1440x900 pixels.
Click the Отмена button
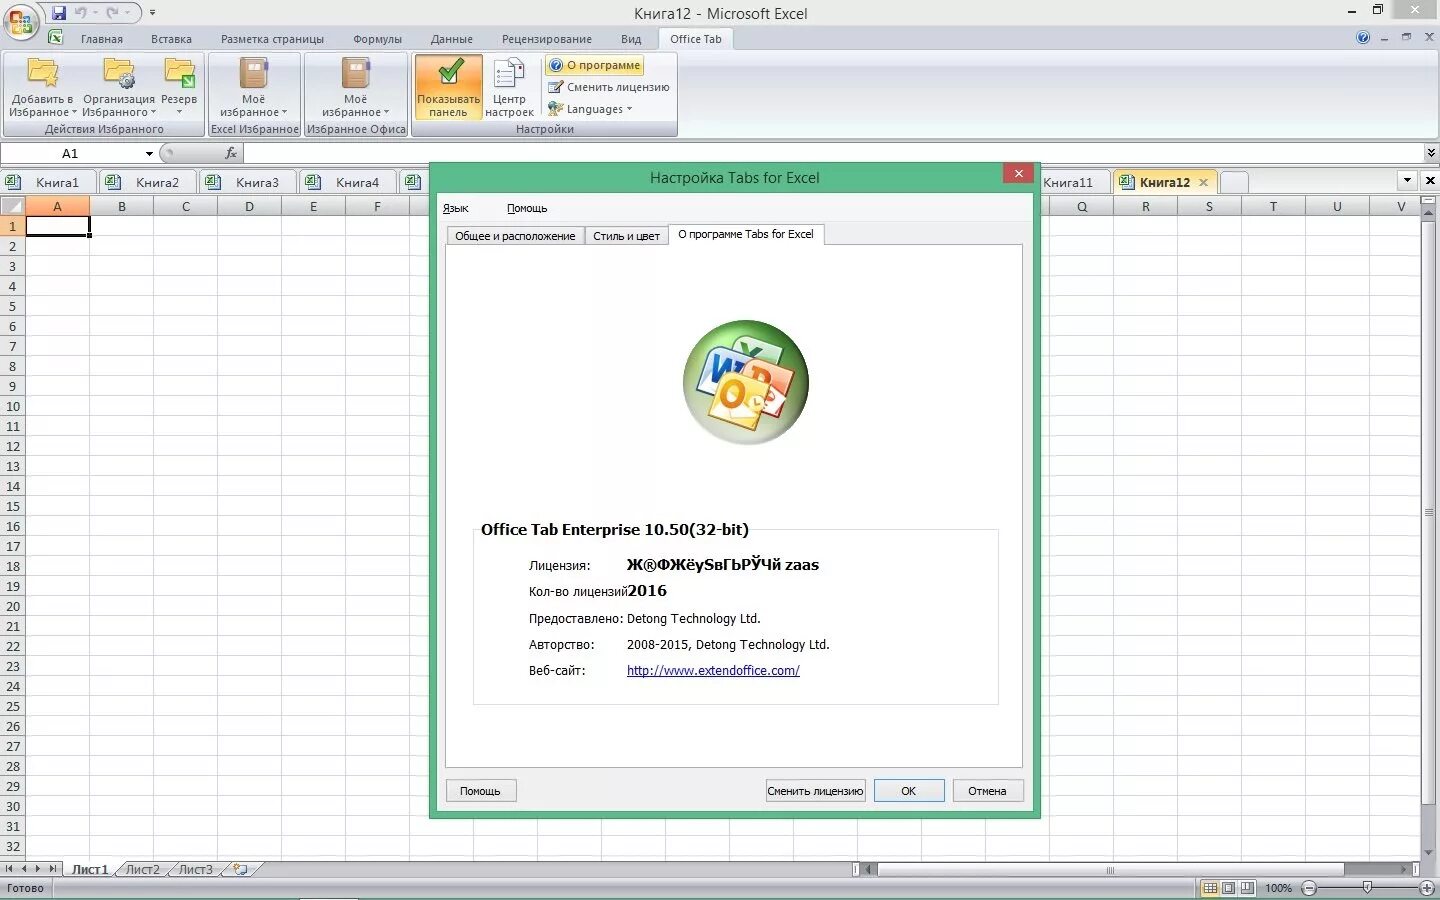[x=987, y=791]
